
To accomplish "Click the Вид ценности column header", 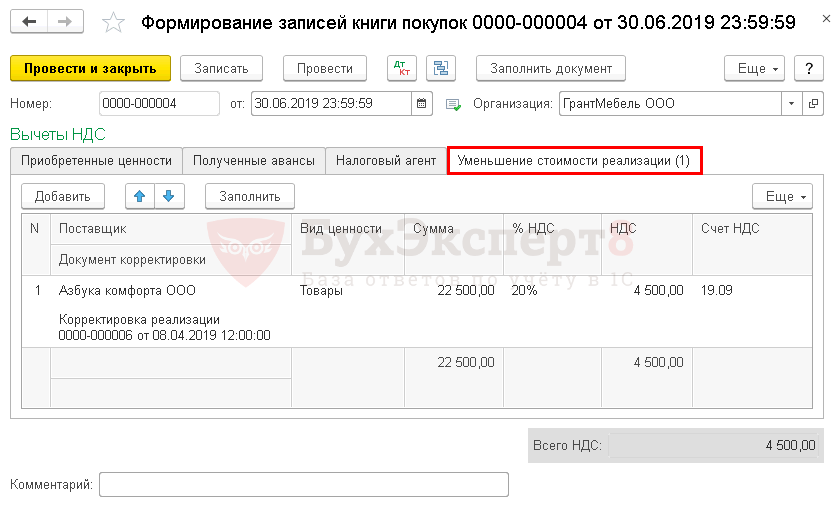I will point(348,245).
